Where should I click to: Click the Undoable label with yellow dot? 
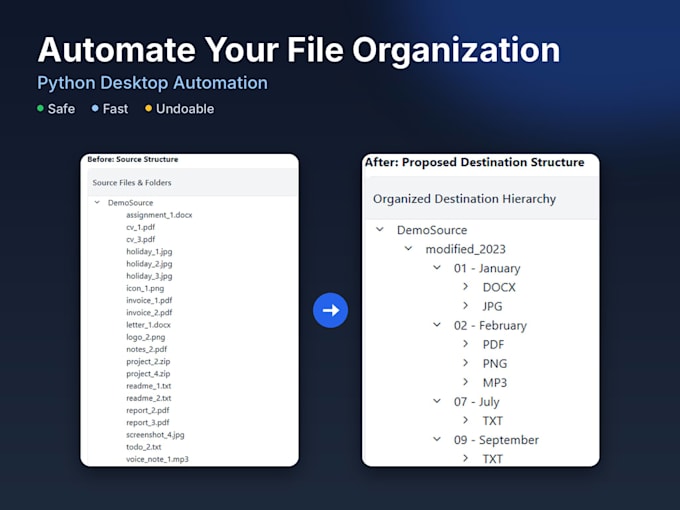tap(180, 108)
